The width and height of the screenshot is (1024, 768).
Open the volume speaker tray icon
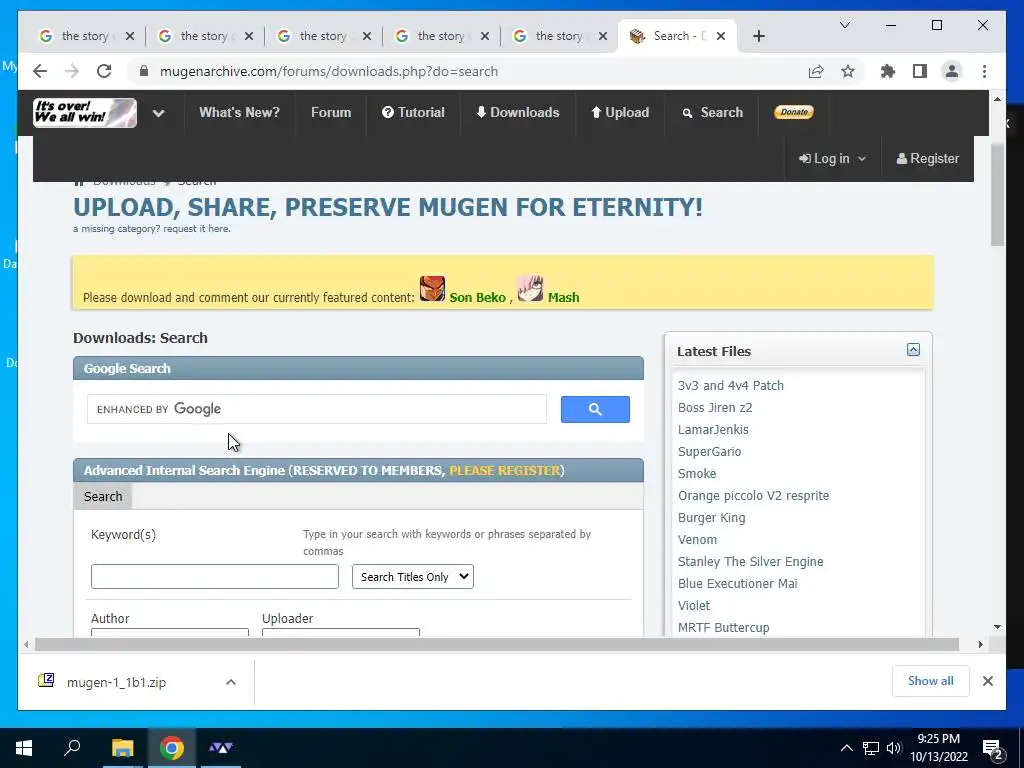(x=893, y=748)
